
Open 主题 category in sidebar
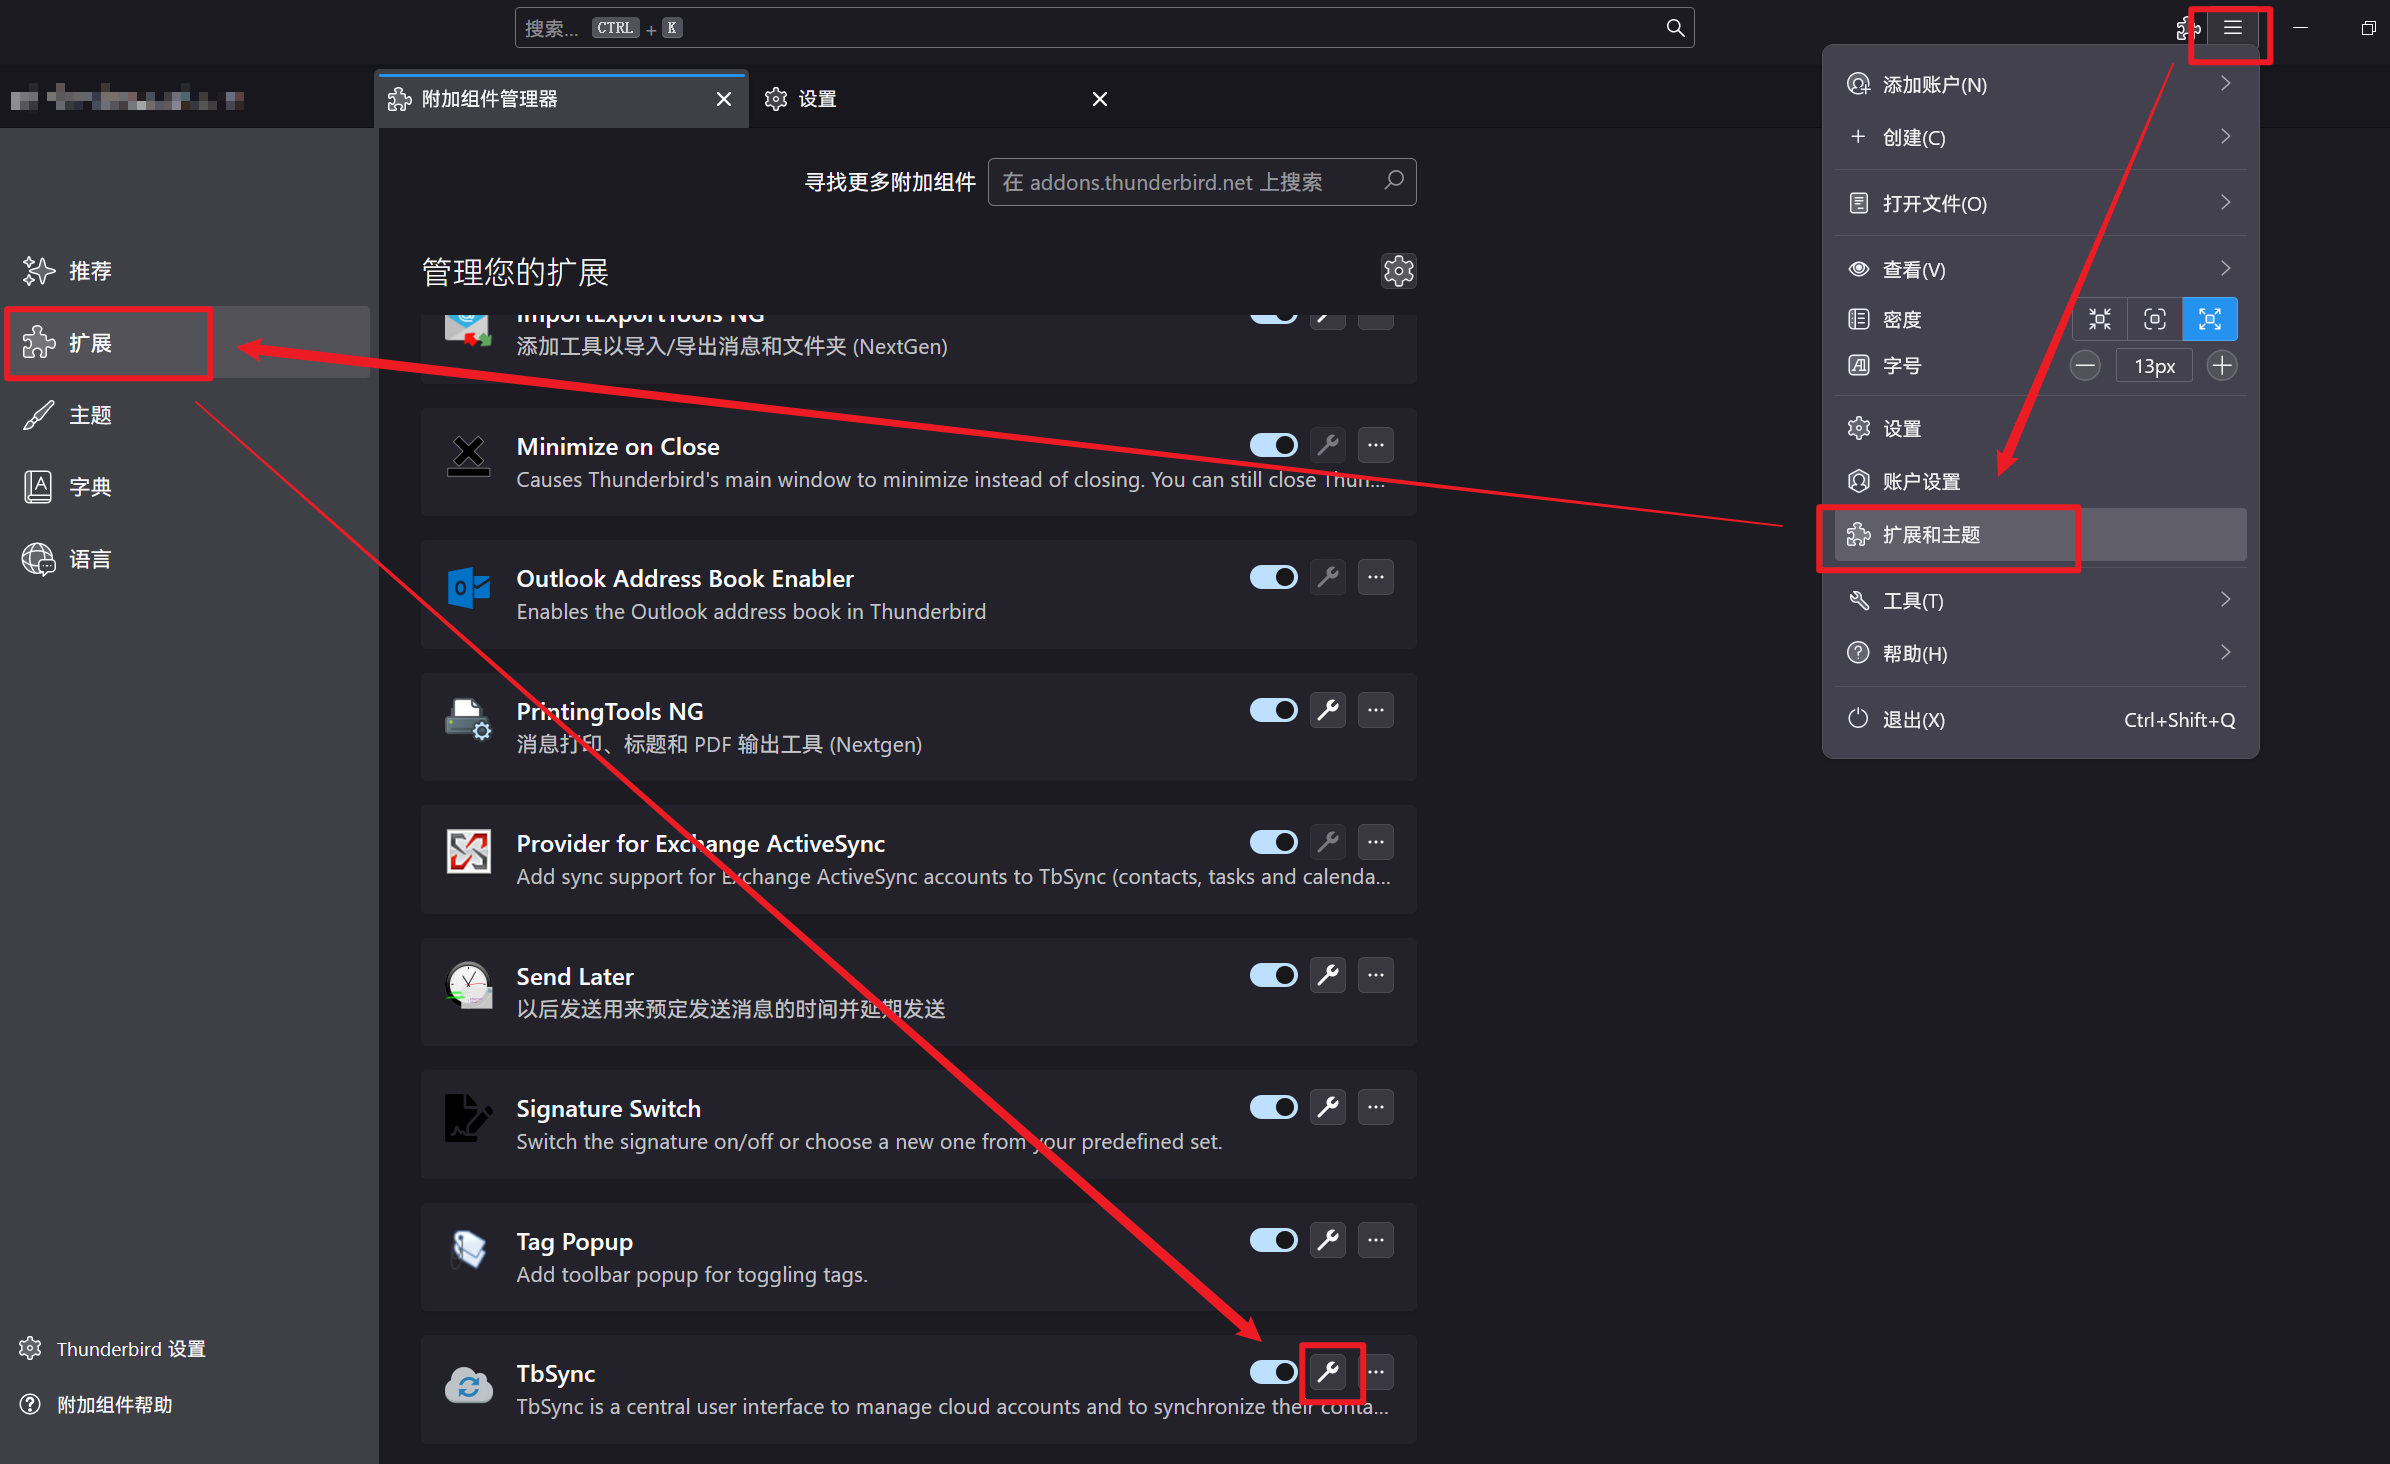pos(189,414)
